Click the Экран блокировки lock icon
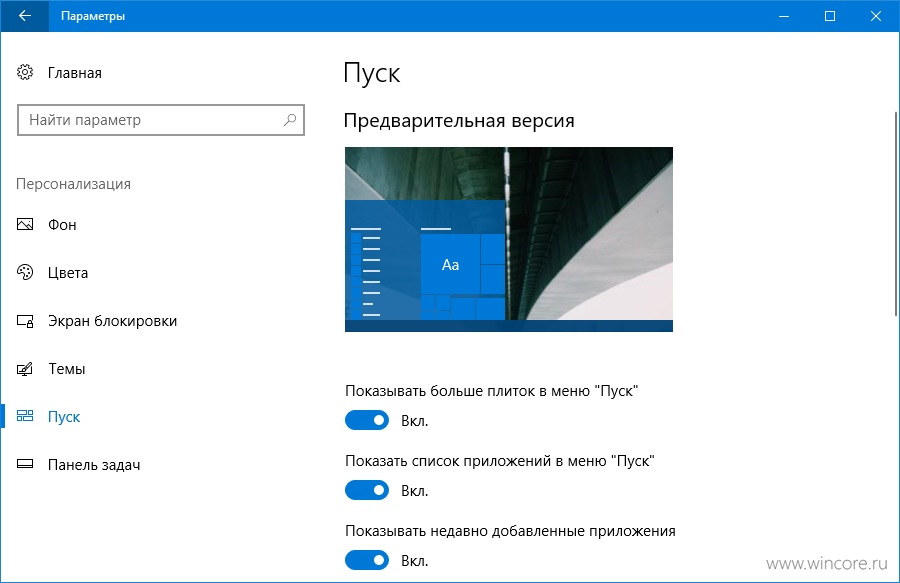Viewport: 900px width, 583px height. [x=25, y=321]
